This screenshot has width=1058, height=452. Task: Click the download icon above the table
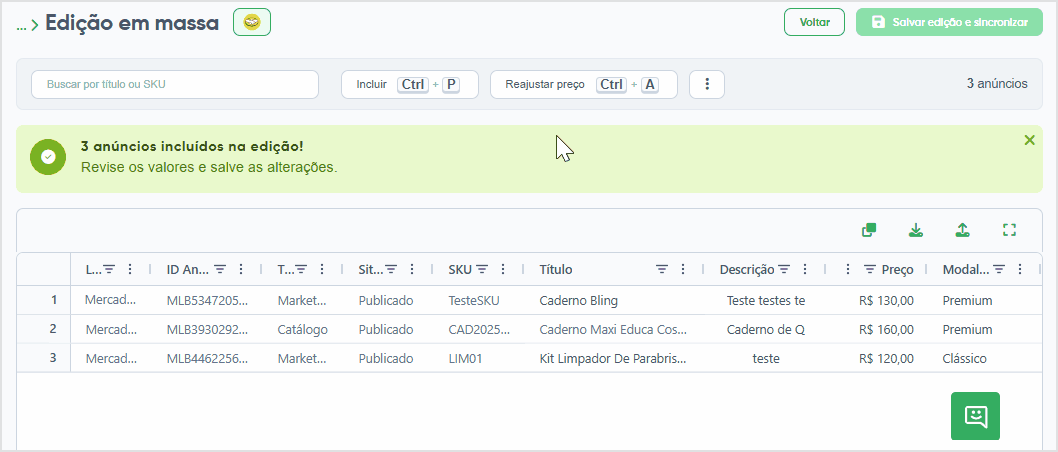click(915, 230)
